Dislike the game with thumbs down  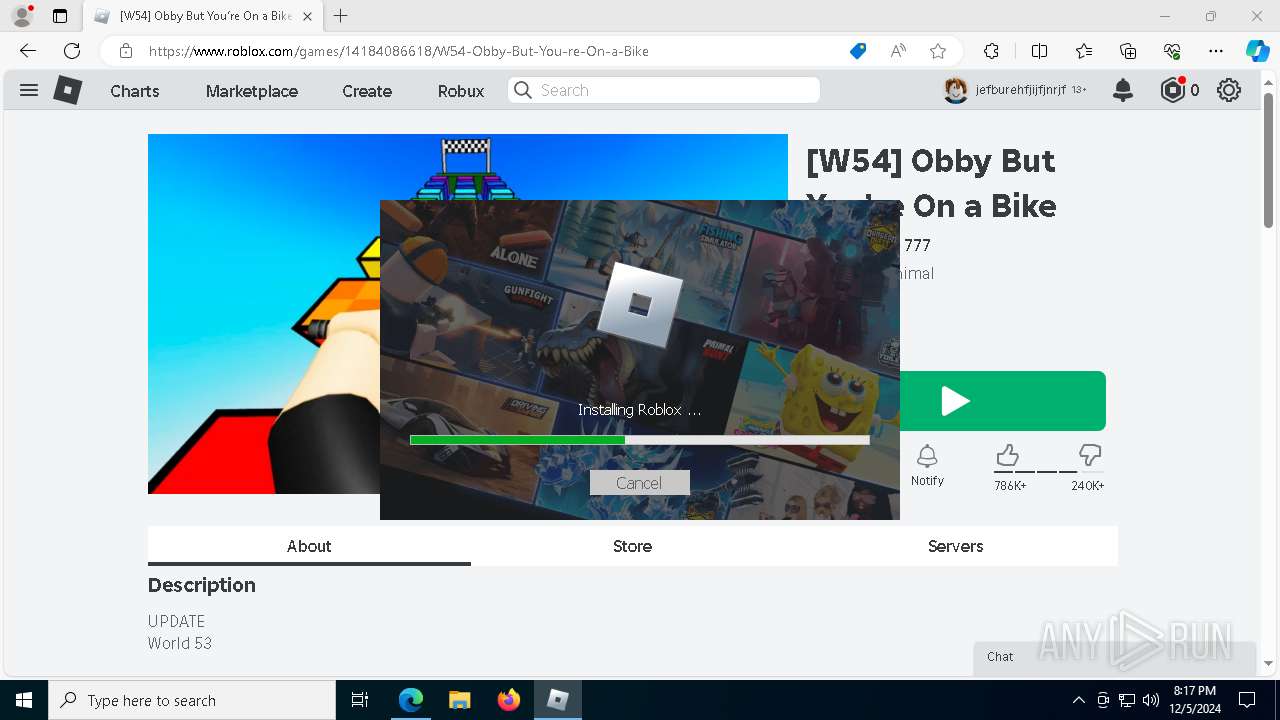coord(1090,456)
